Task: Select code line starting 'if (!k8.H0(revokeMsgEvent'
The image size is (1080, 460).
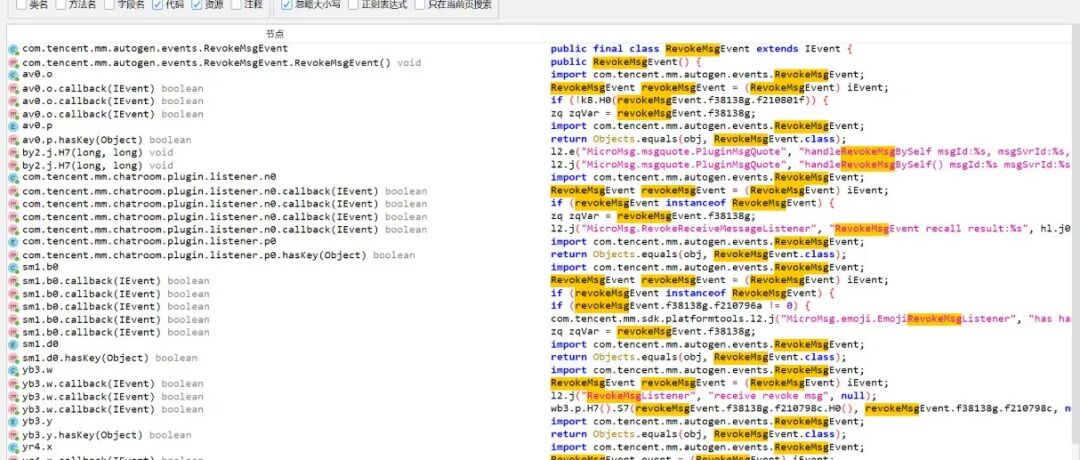Action: [x=689, y=101]
